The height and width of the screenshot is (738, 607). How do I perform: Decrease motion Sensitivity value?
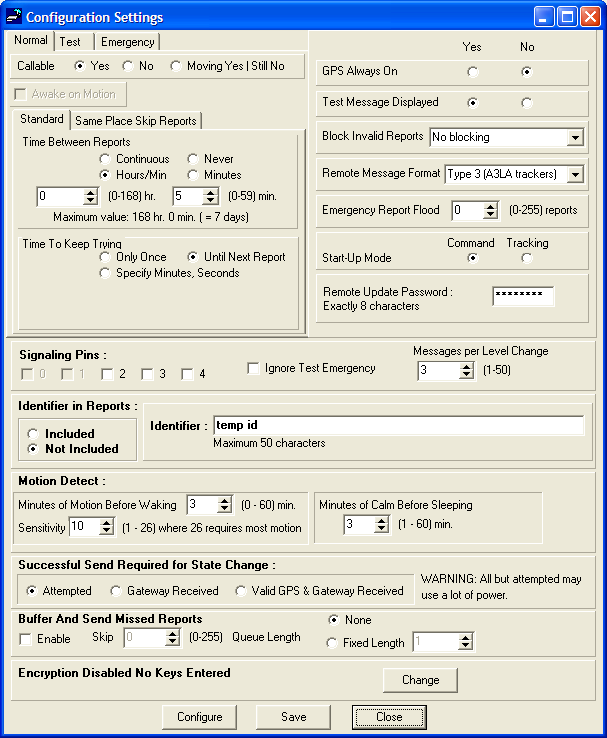(107, 530)
